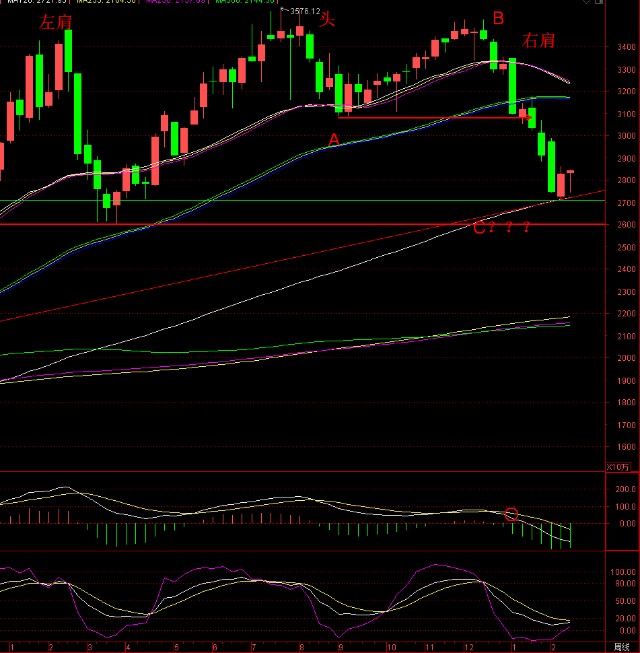The image size is (640, 653).
Task: Click the 80.00 KDJ axis value
Action: click(x=625, y=583)
